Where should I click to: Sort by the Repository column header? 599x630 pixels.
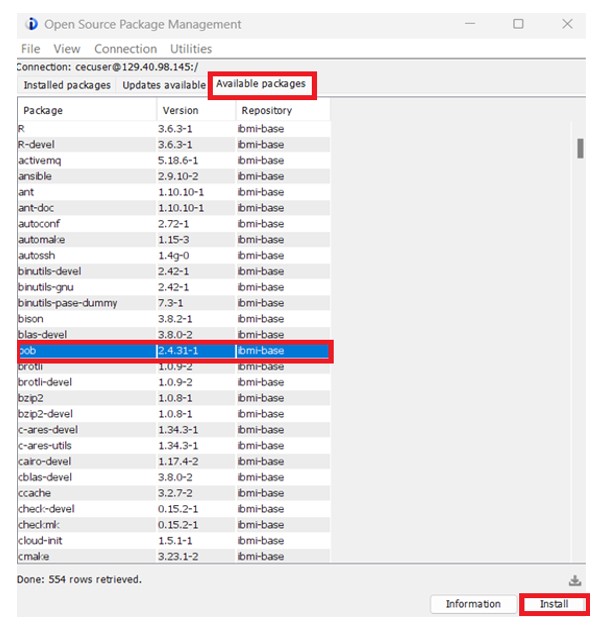[283, 110]
